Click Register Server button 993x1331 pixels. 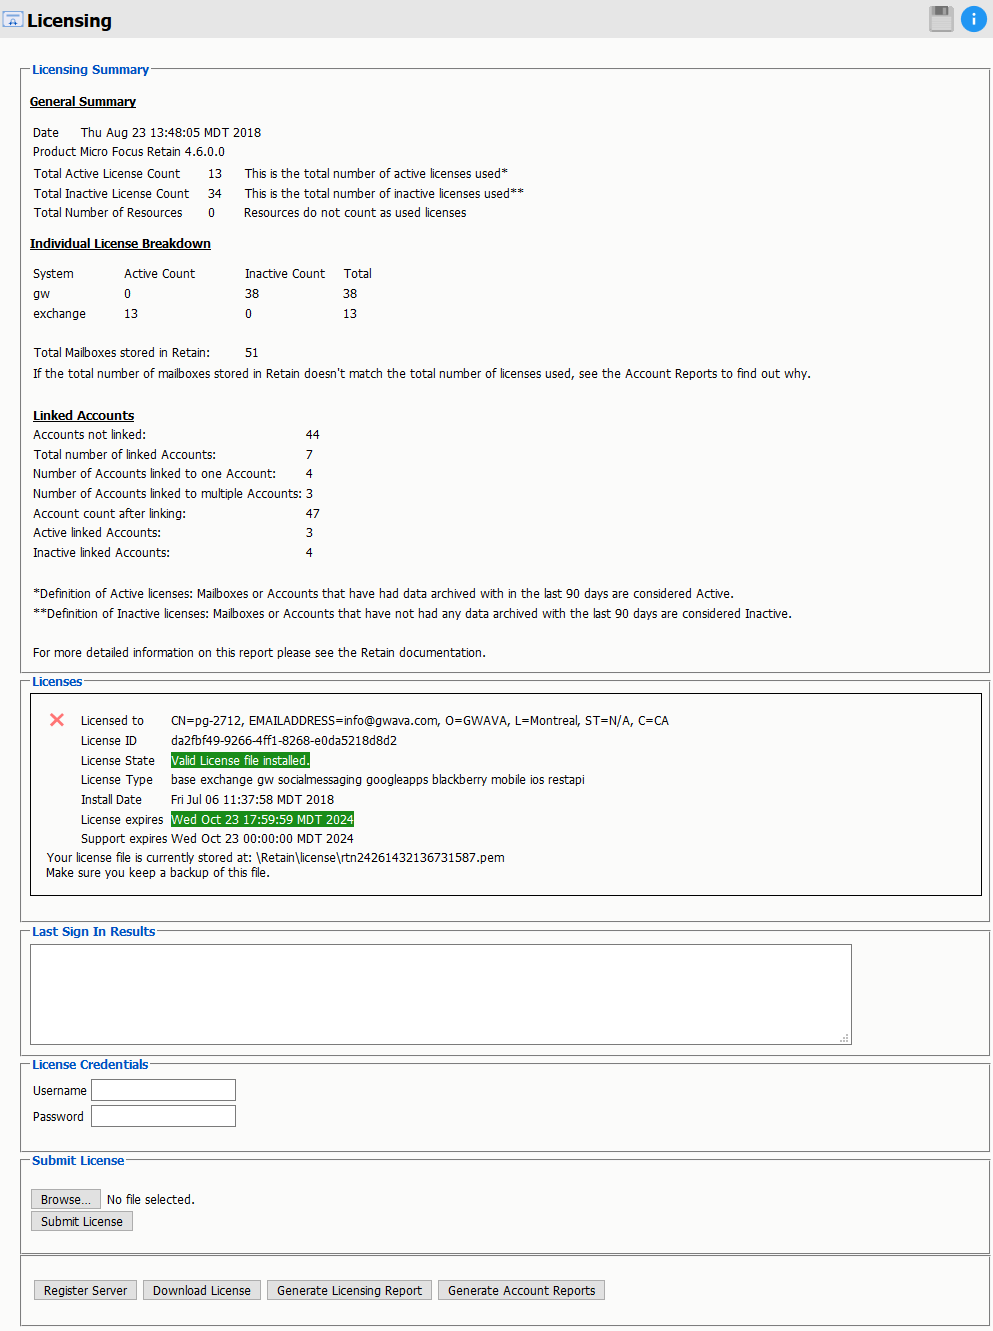coord(85,1290)
